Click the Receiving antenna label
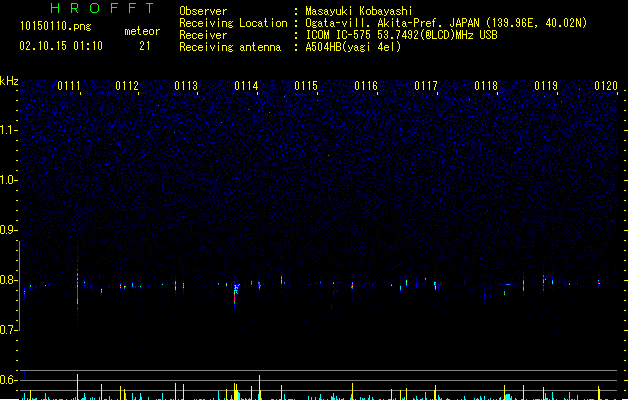Screen dimensions: 629x400 (230, 47)
